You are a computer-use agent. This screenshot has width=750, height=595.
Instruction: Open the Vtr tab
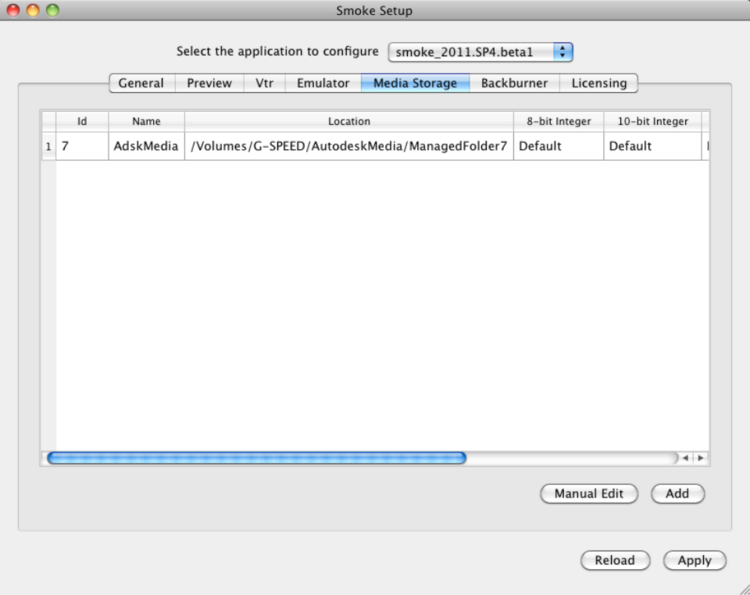point(265,83)
